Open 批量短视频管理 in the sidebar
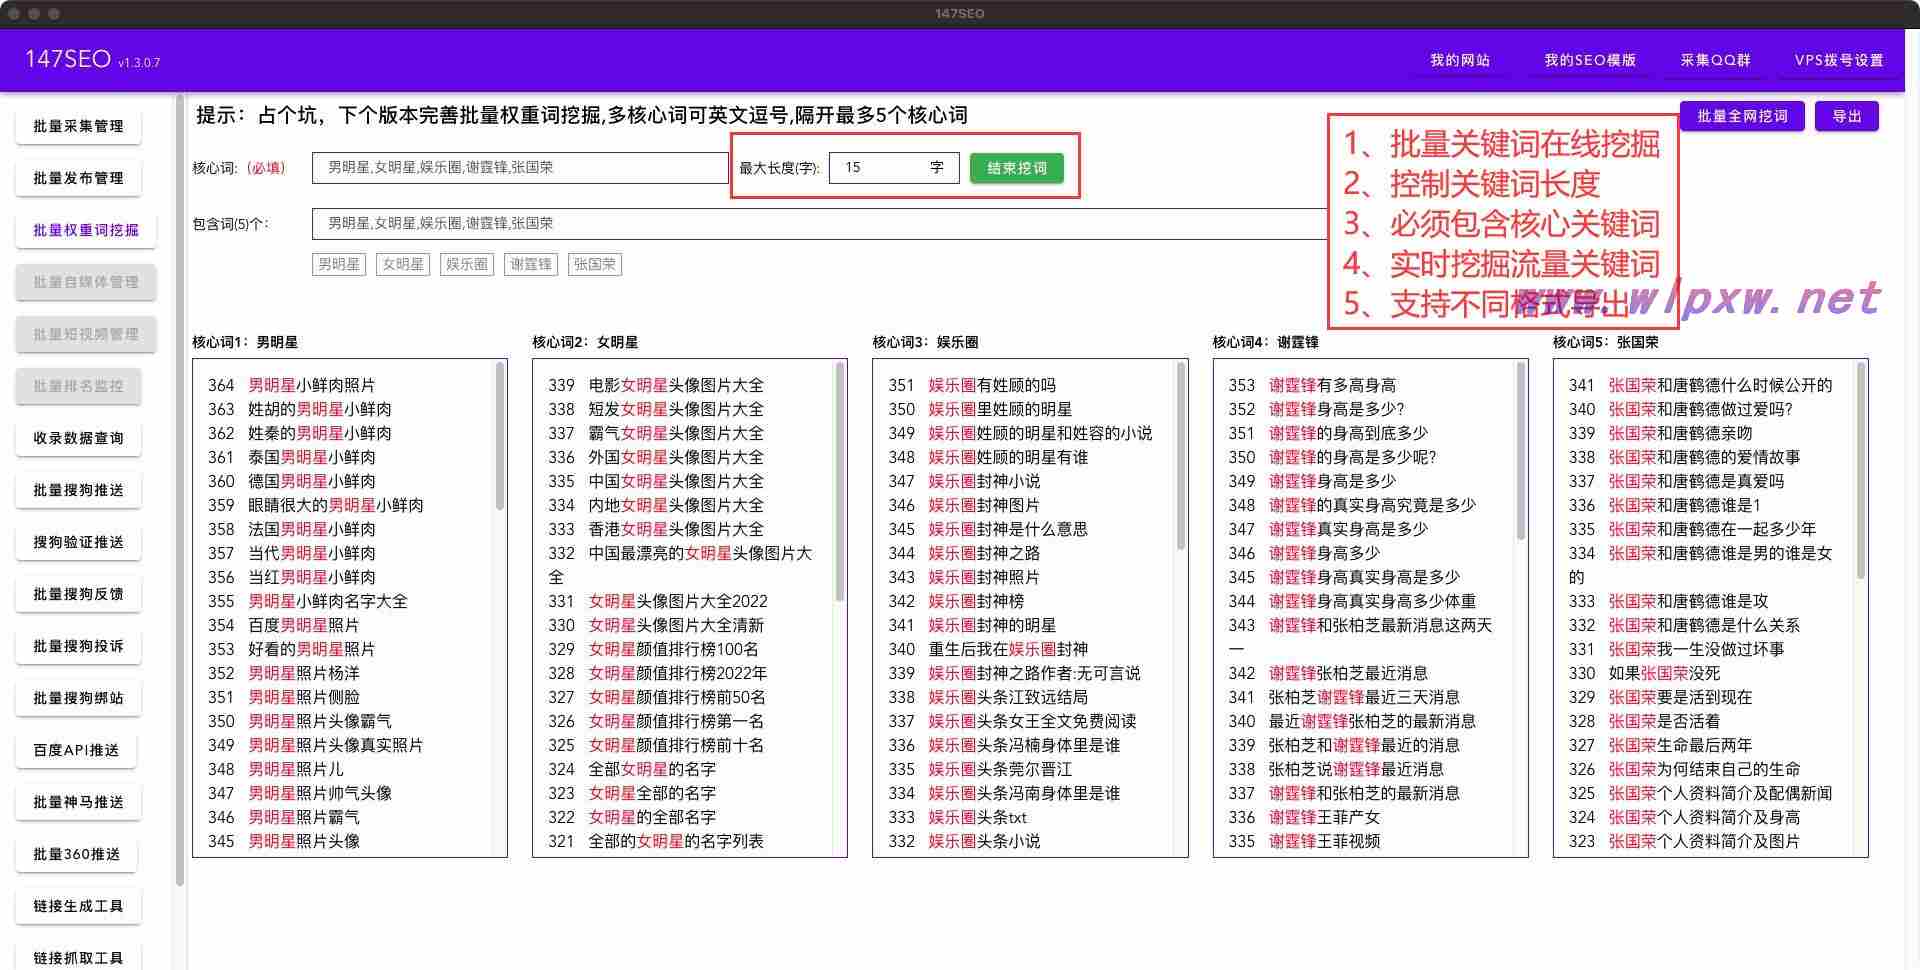The image size is (1920, 970). click(86, 334)
